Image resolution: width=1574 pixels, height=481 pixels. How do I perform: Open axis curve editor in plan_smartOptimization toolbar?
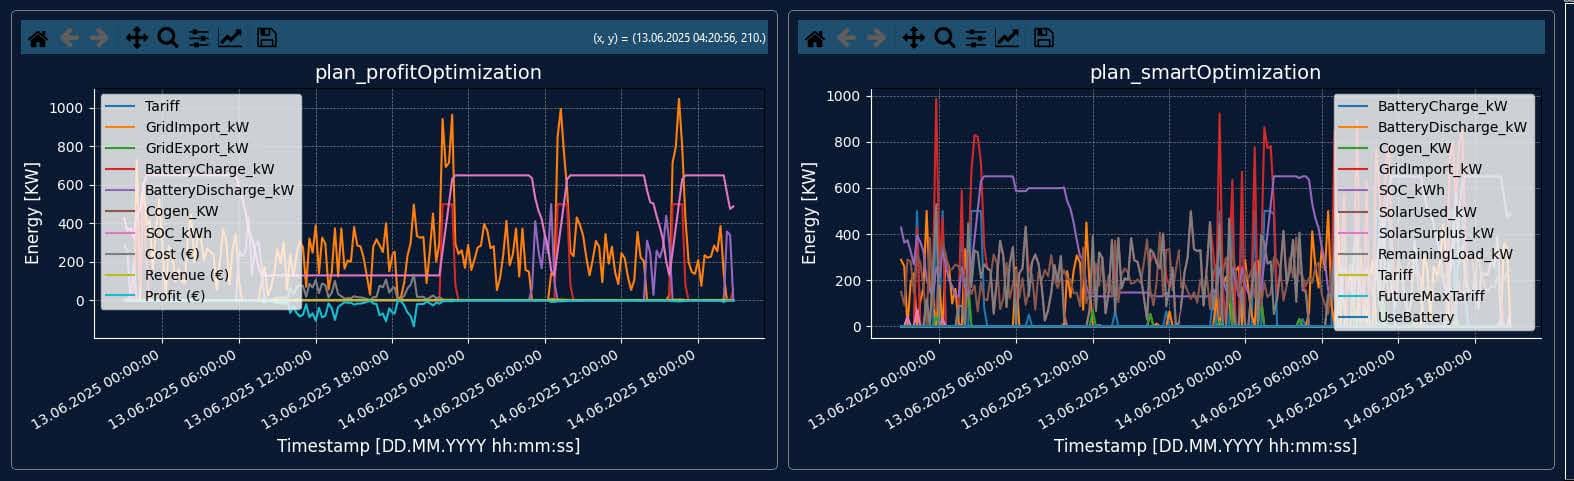[1008, 38]
